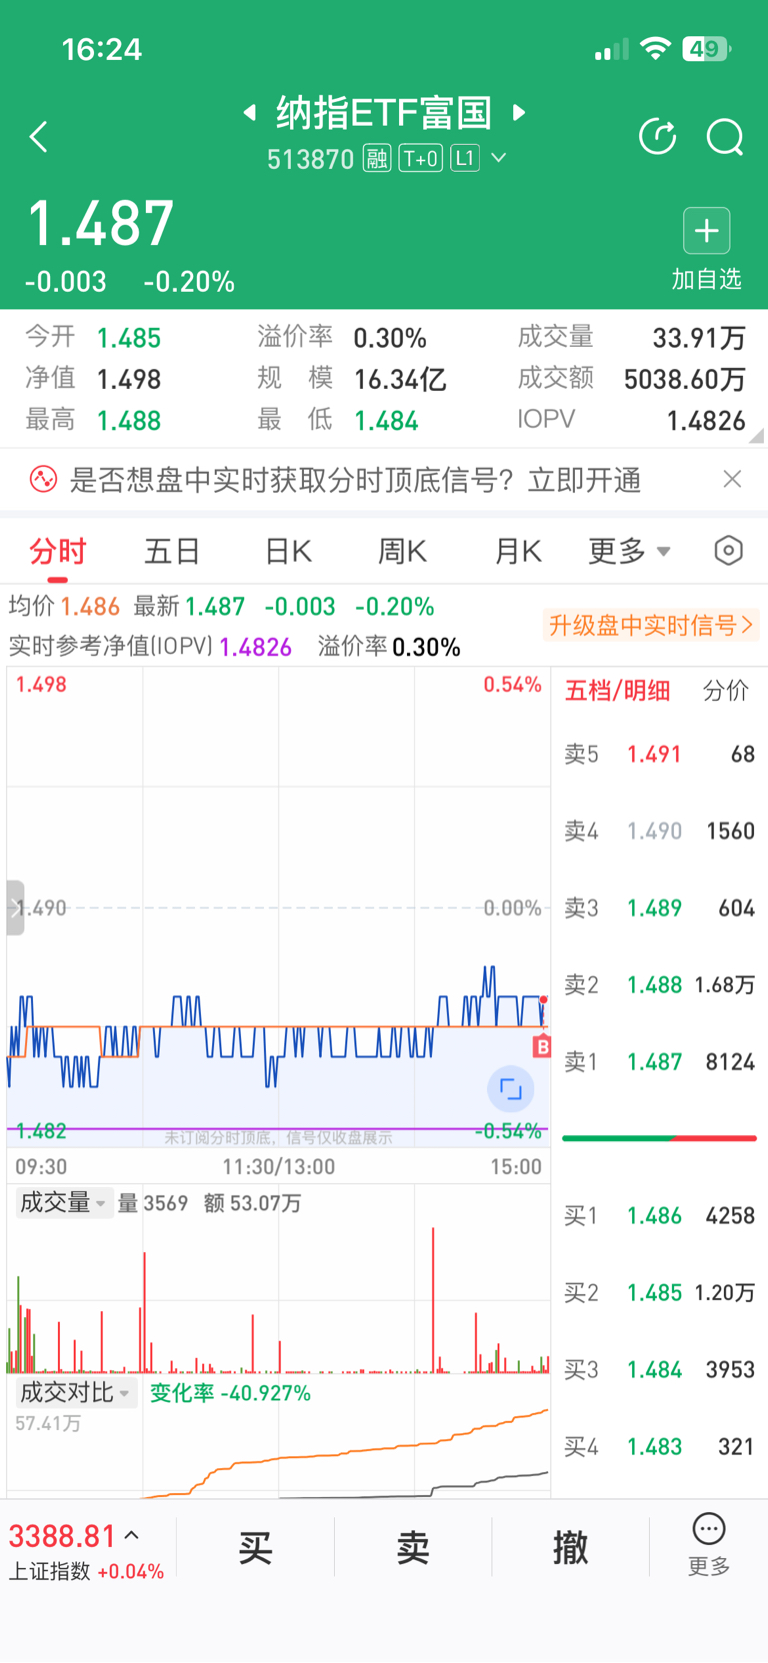This screenshot has width=768, height=1663.
Task: Select 买4 price 1.483
Action: coord(654,1447)
